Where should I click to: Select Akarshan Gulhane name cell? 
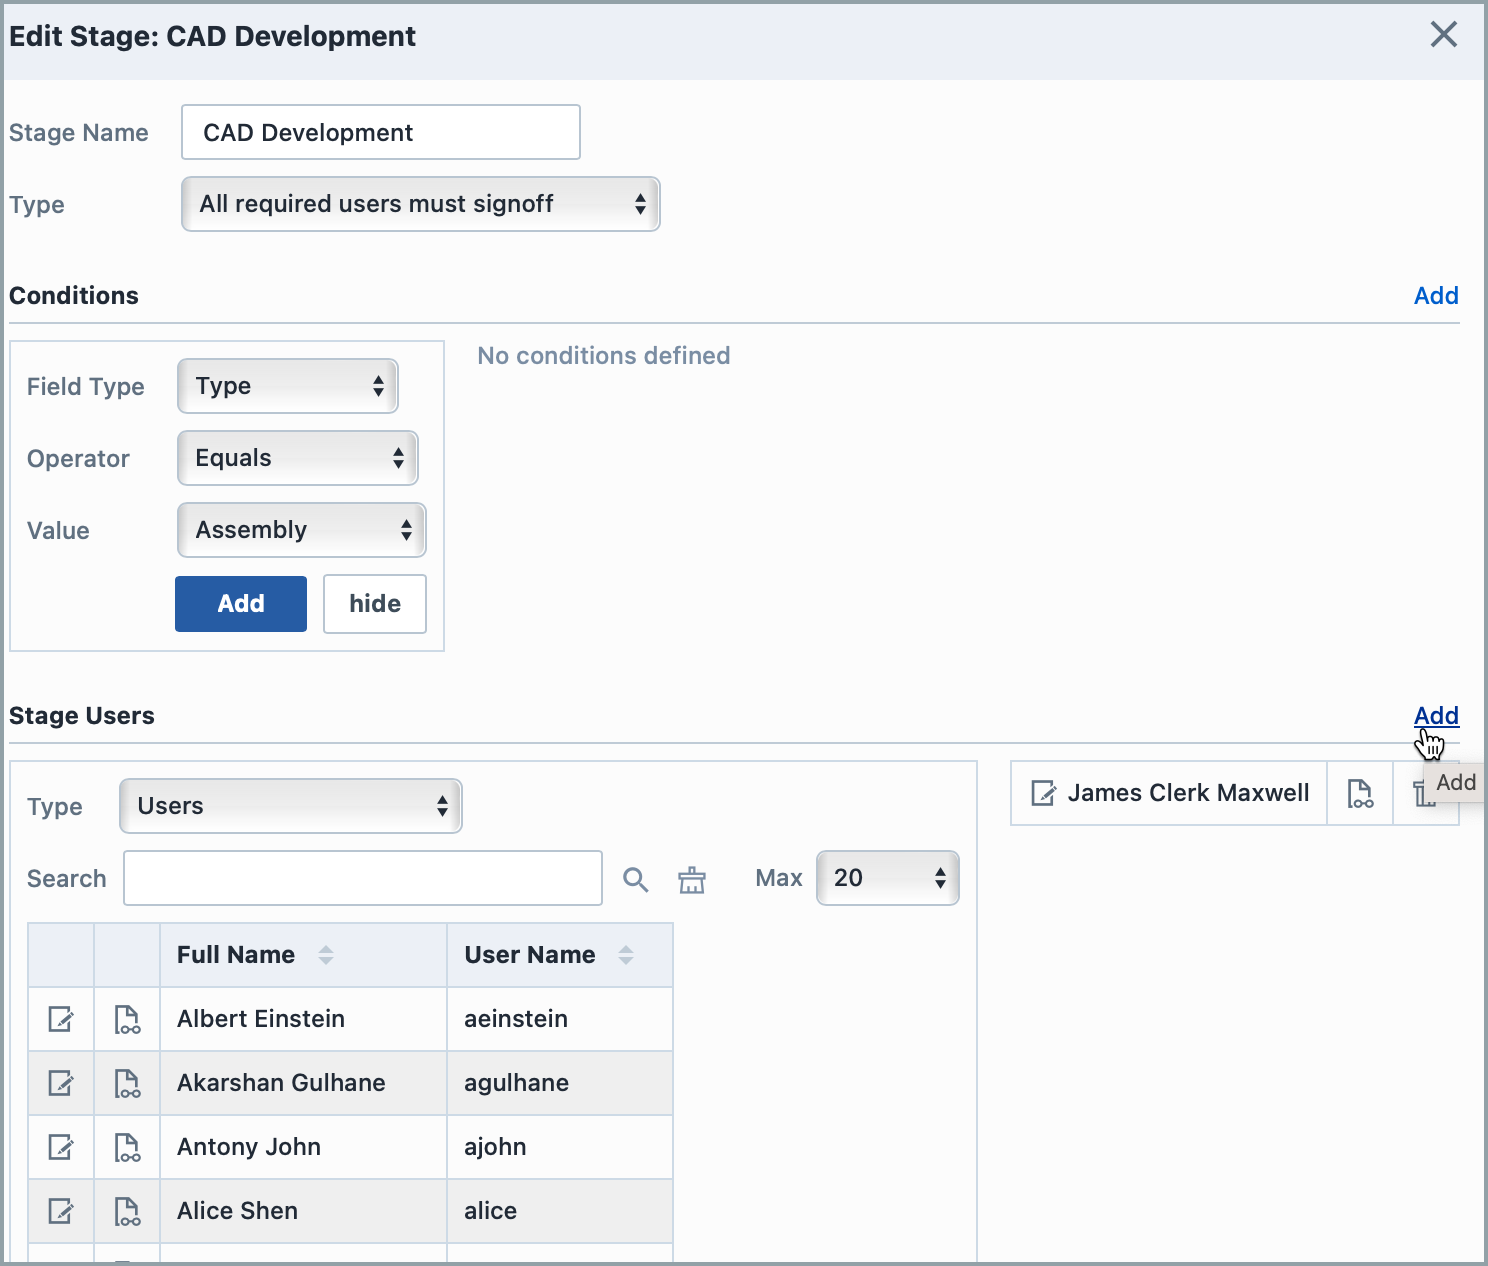pyautogui.click(x=303, y=1083)
